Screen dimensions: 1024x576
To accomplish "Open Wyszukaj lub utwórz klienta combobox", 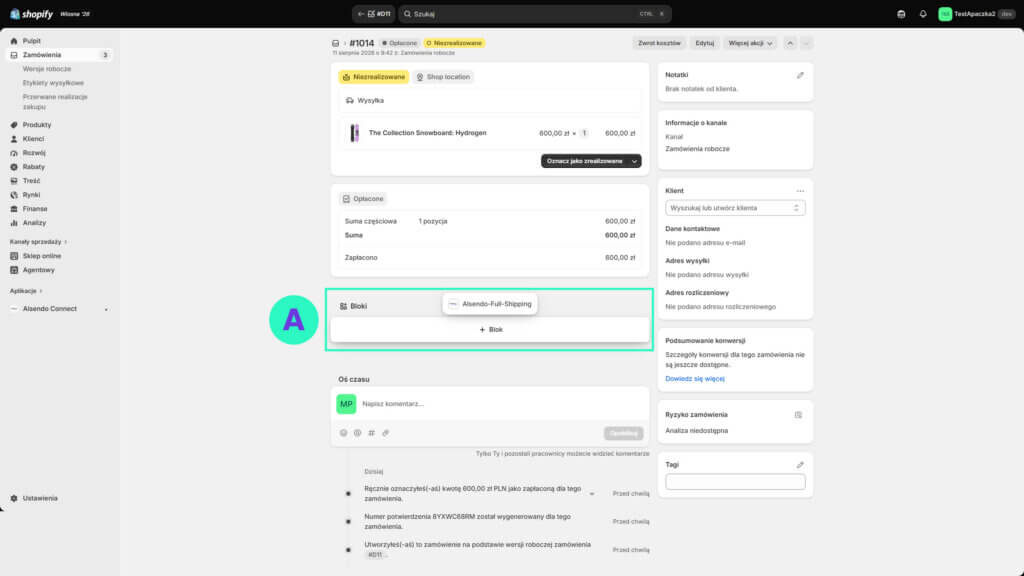I will pos(735,208).
